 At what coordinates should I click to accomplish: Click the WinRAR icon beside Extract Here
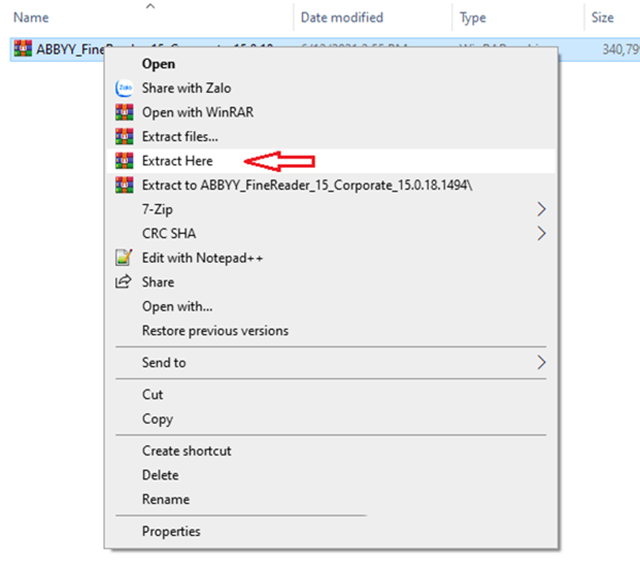click(x=124, y=161)
